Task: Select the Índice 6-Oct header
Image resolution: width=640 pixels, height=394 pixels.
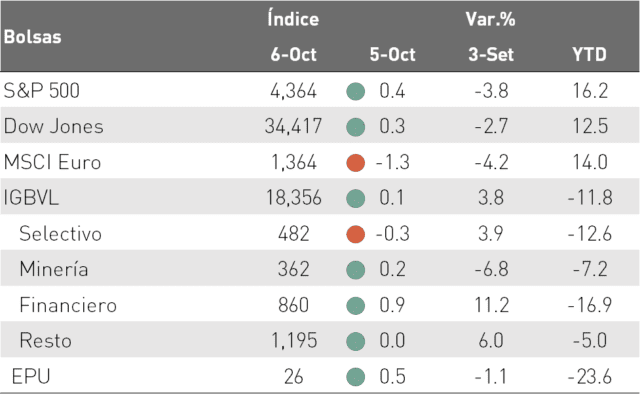Action: tap(293, 37)
